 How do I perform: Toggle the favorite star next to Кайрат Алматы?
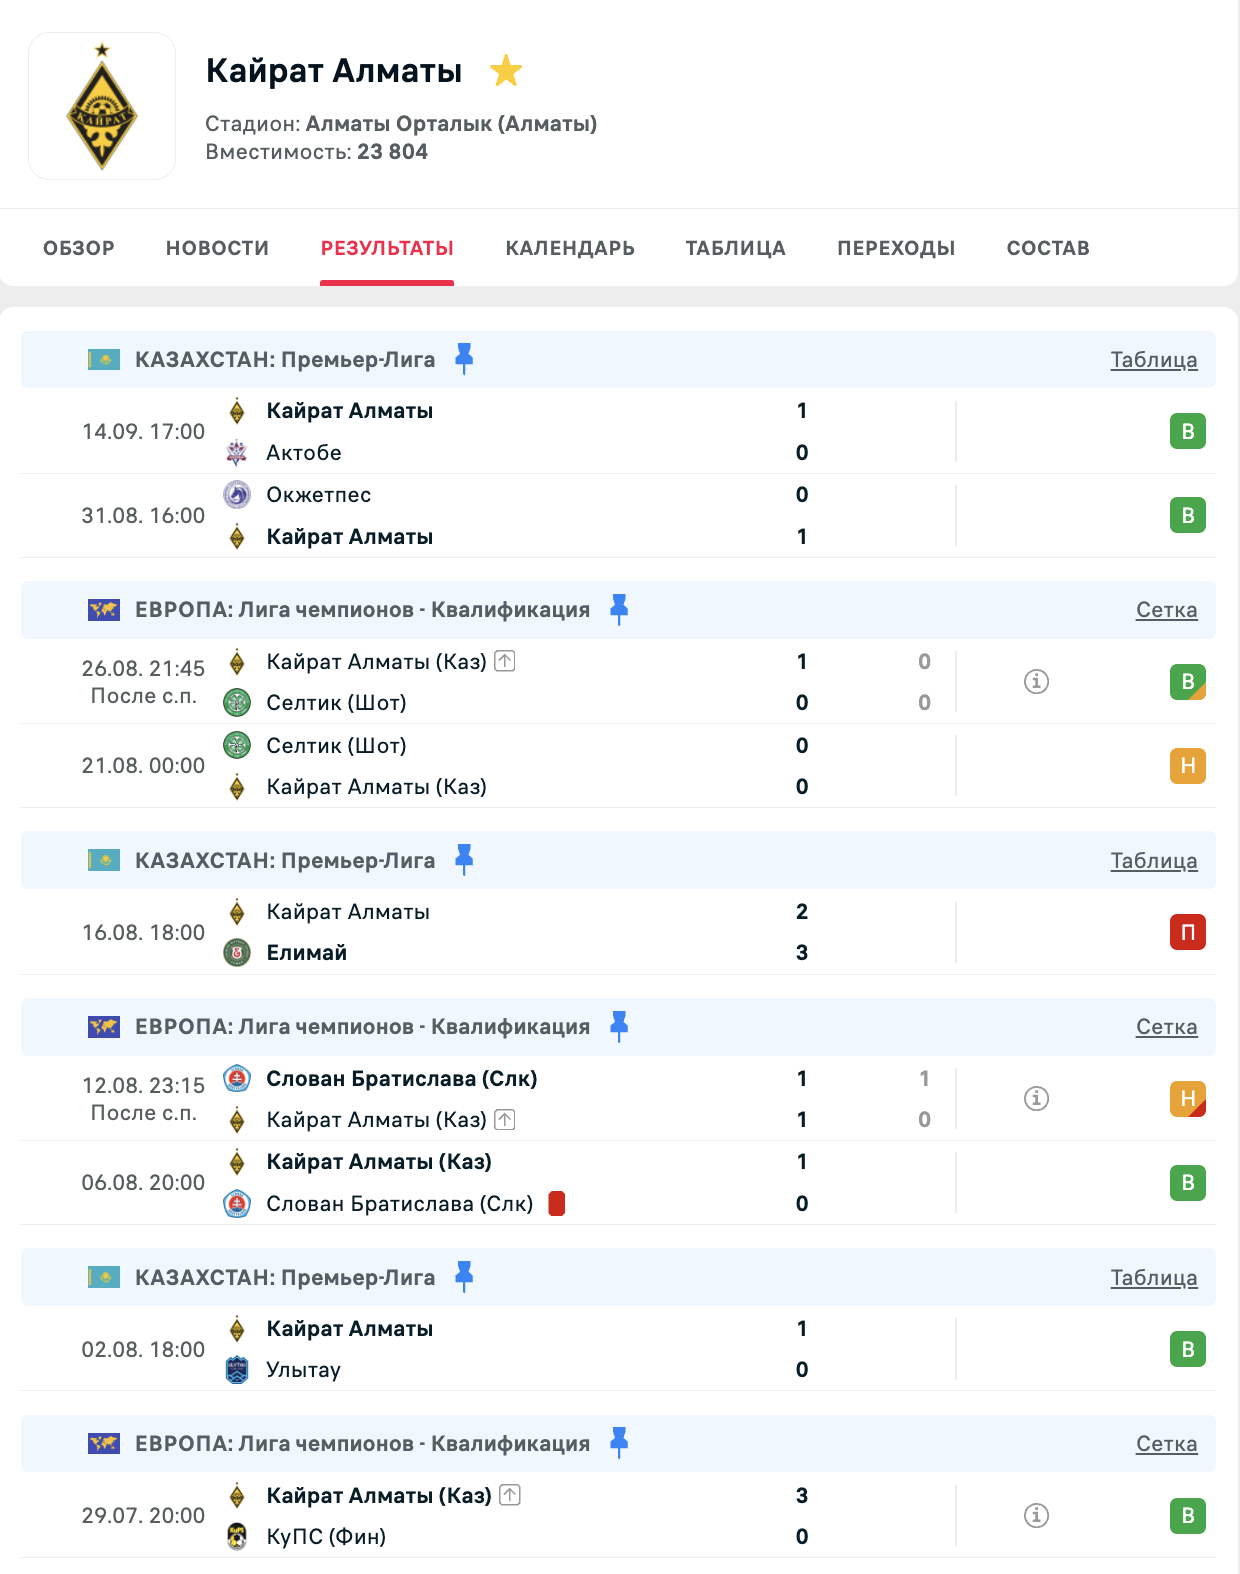tap(506, 71)
